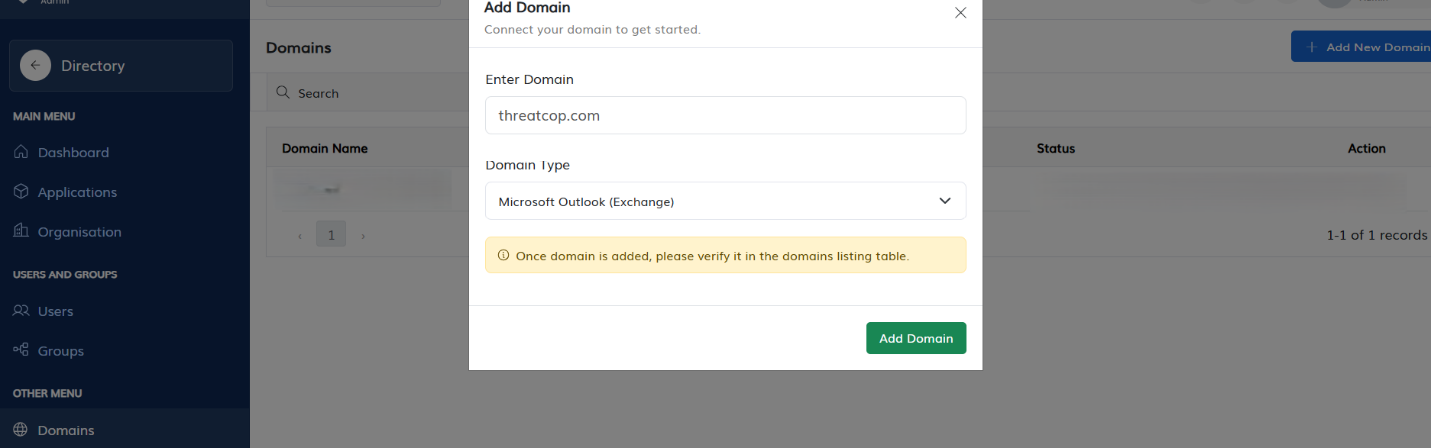This screenshot has width=1431, height=448.
Task: Click the dropdown chevron for Microsoft Outlook
Action: click(945, 201)
